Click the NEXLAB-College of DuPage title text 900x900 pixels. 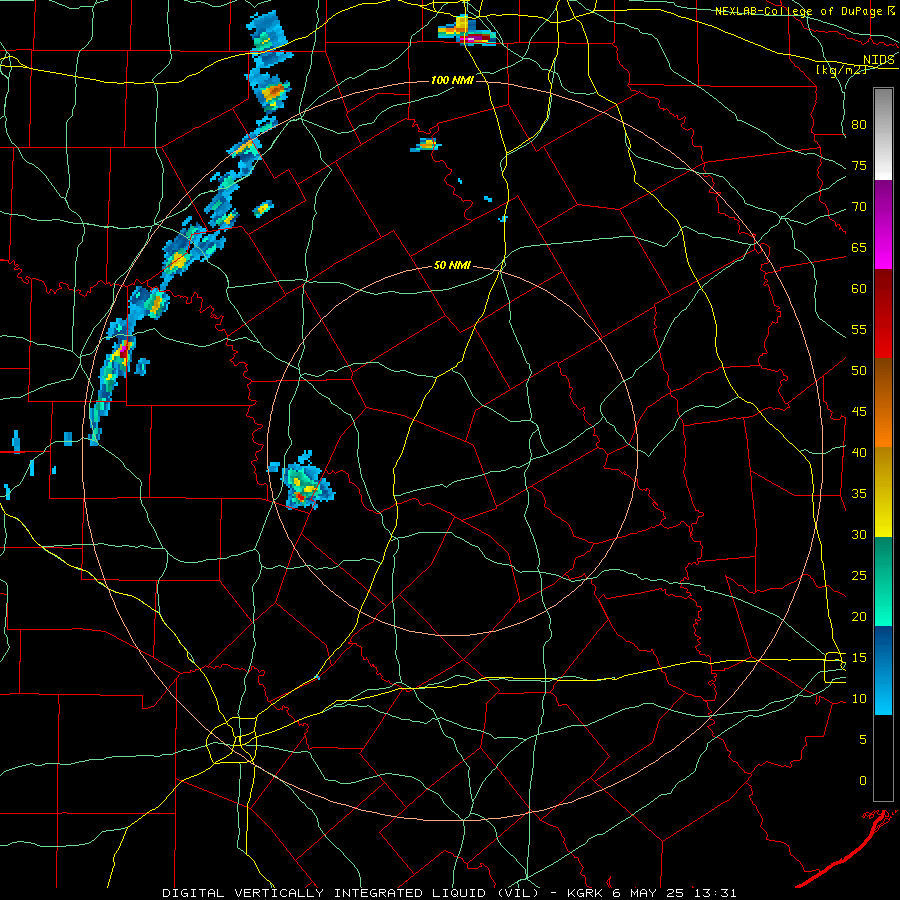coord(798,11)
